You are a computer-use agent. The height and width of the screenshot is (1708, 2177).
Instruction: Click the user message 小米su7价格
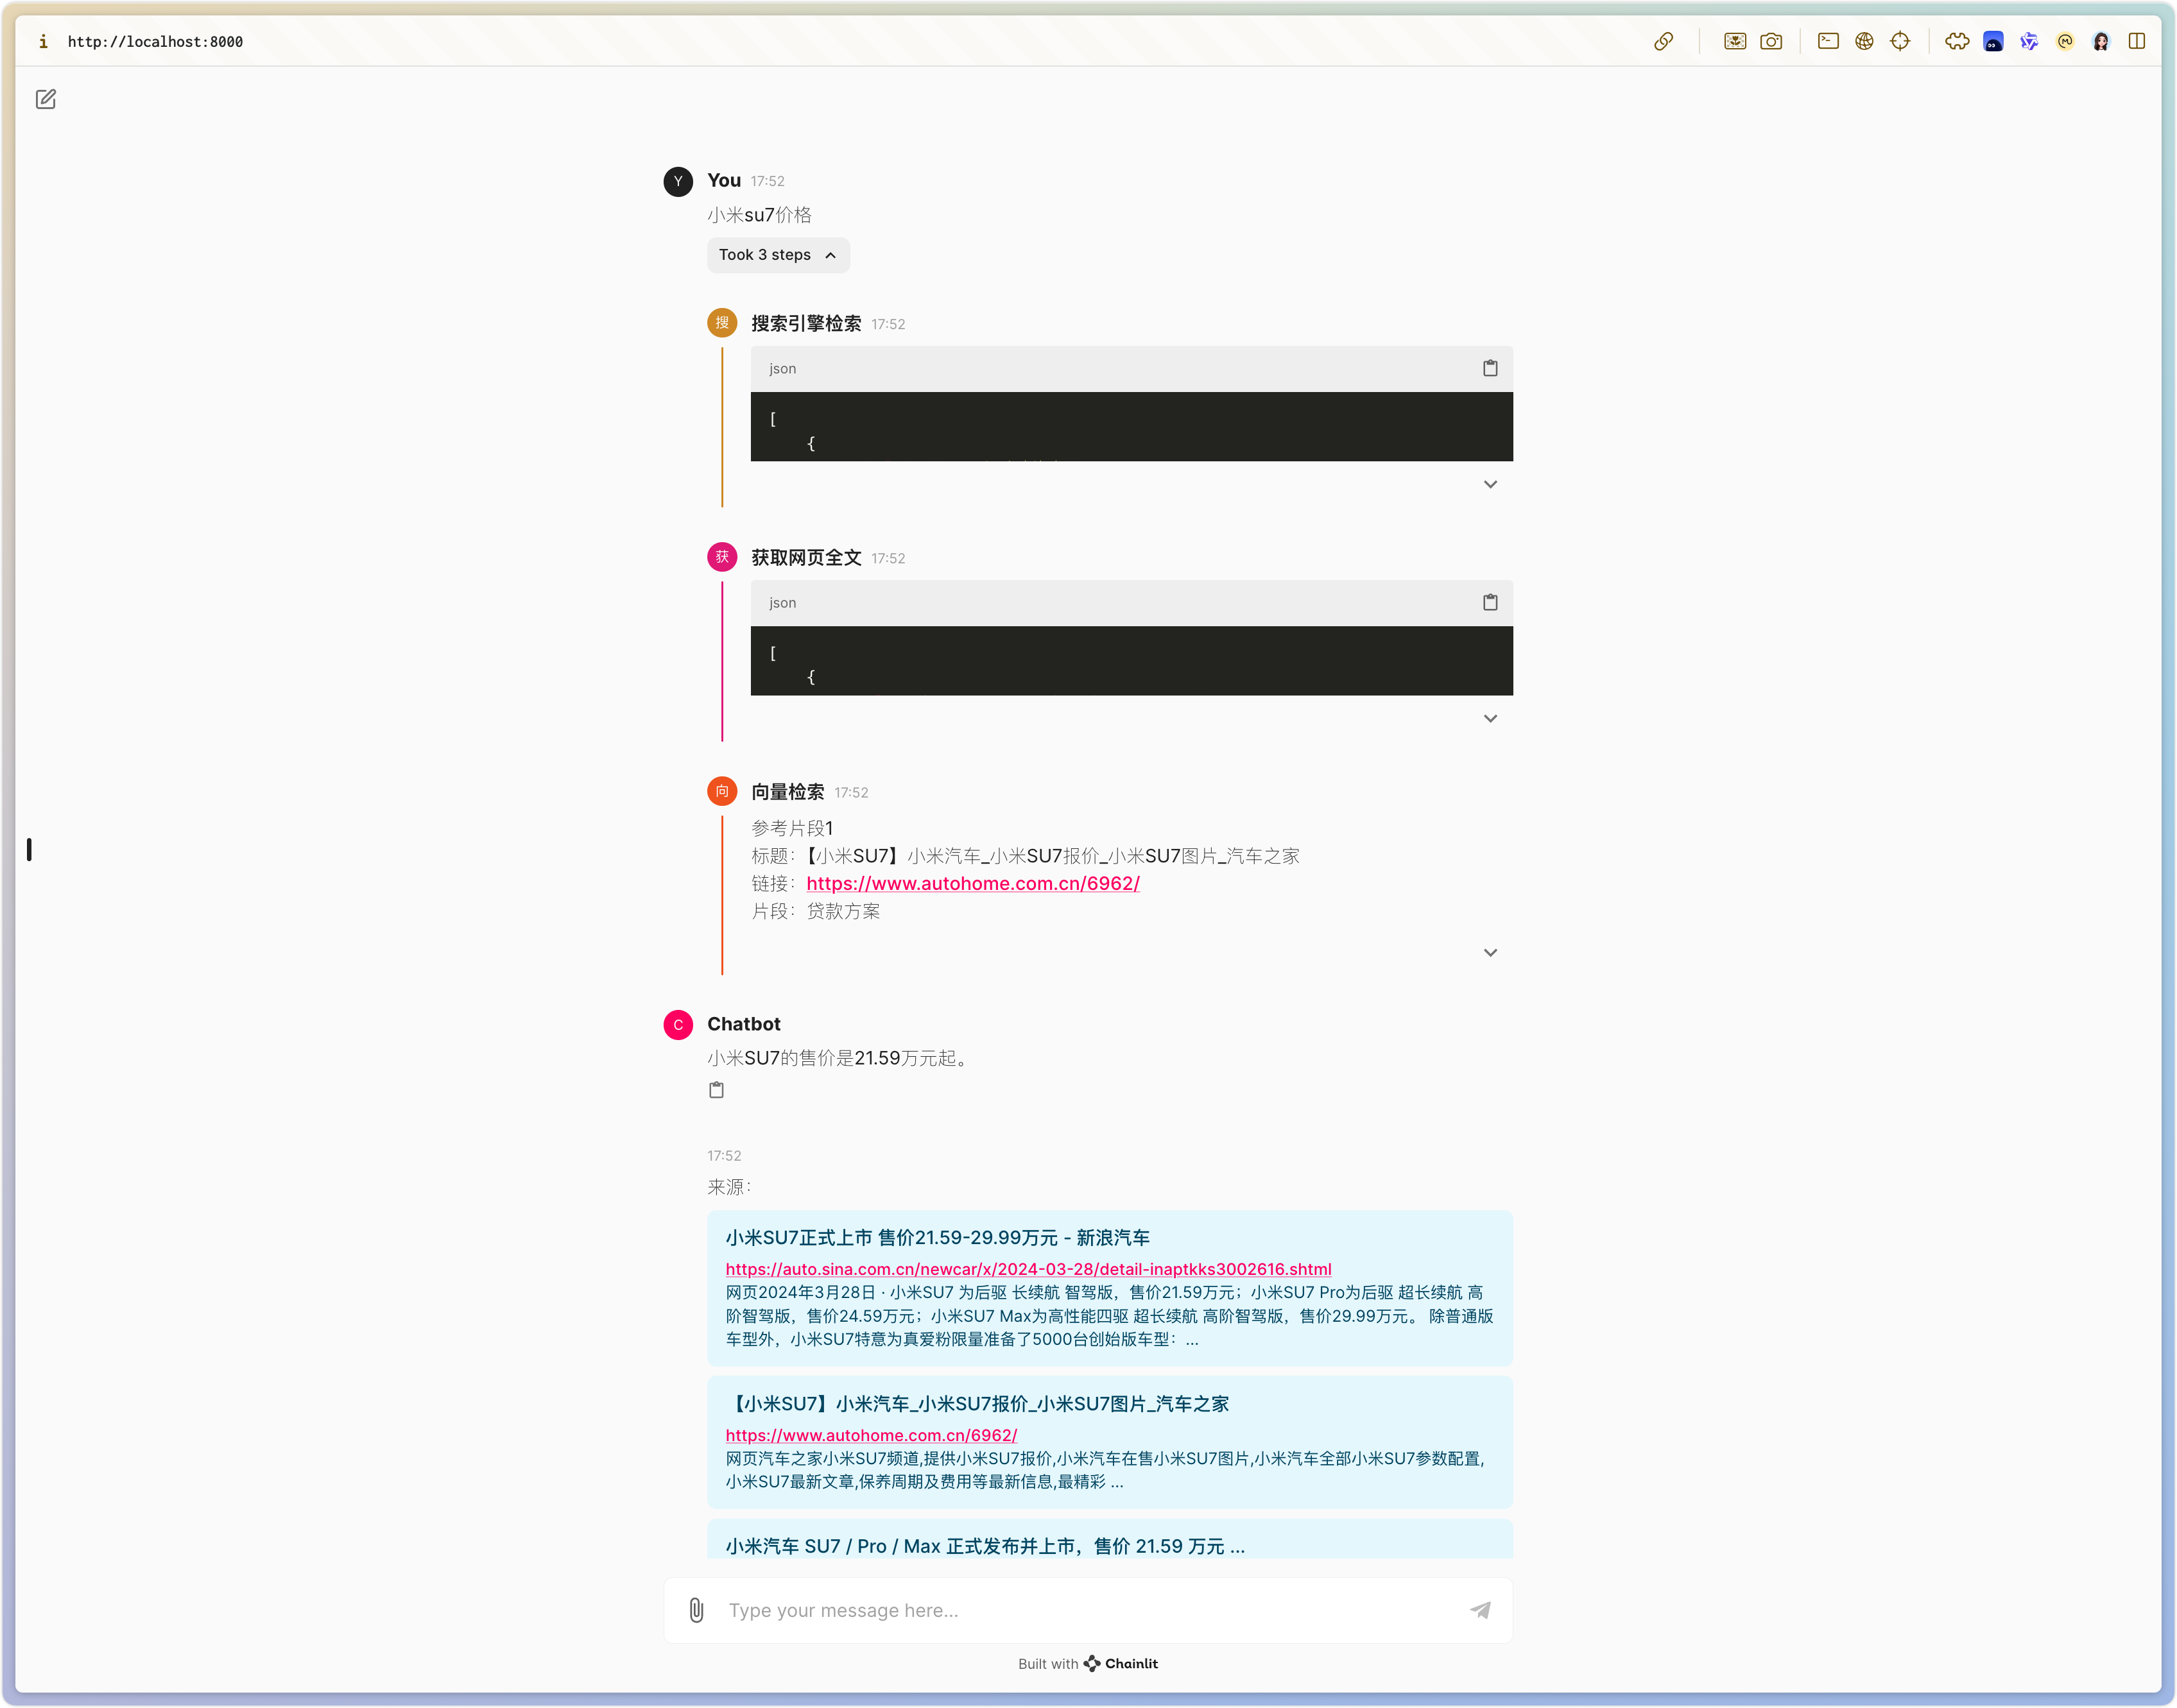click(759, 215)
